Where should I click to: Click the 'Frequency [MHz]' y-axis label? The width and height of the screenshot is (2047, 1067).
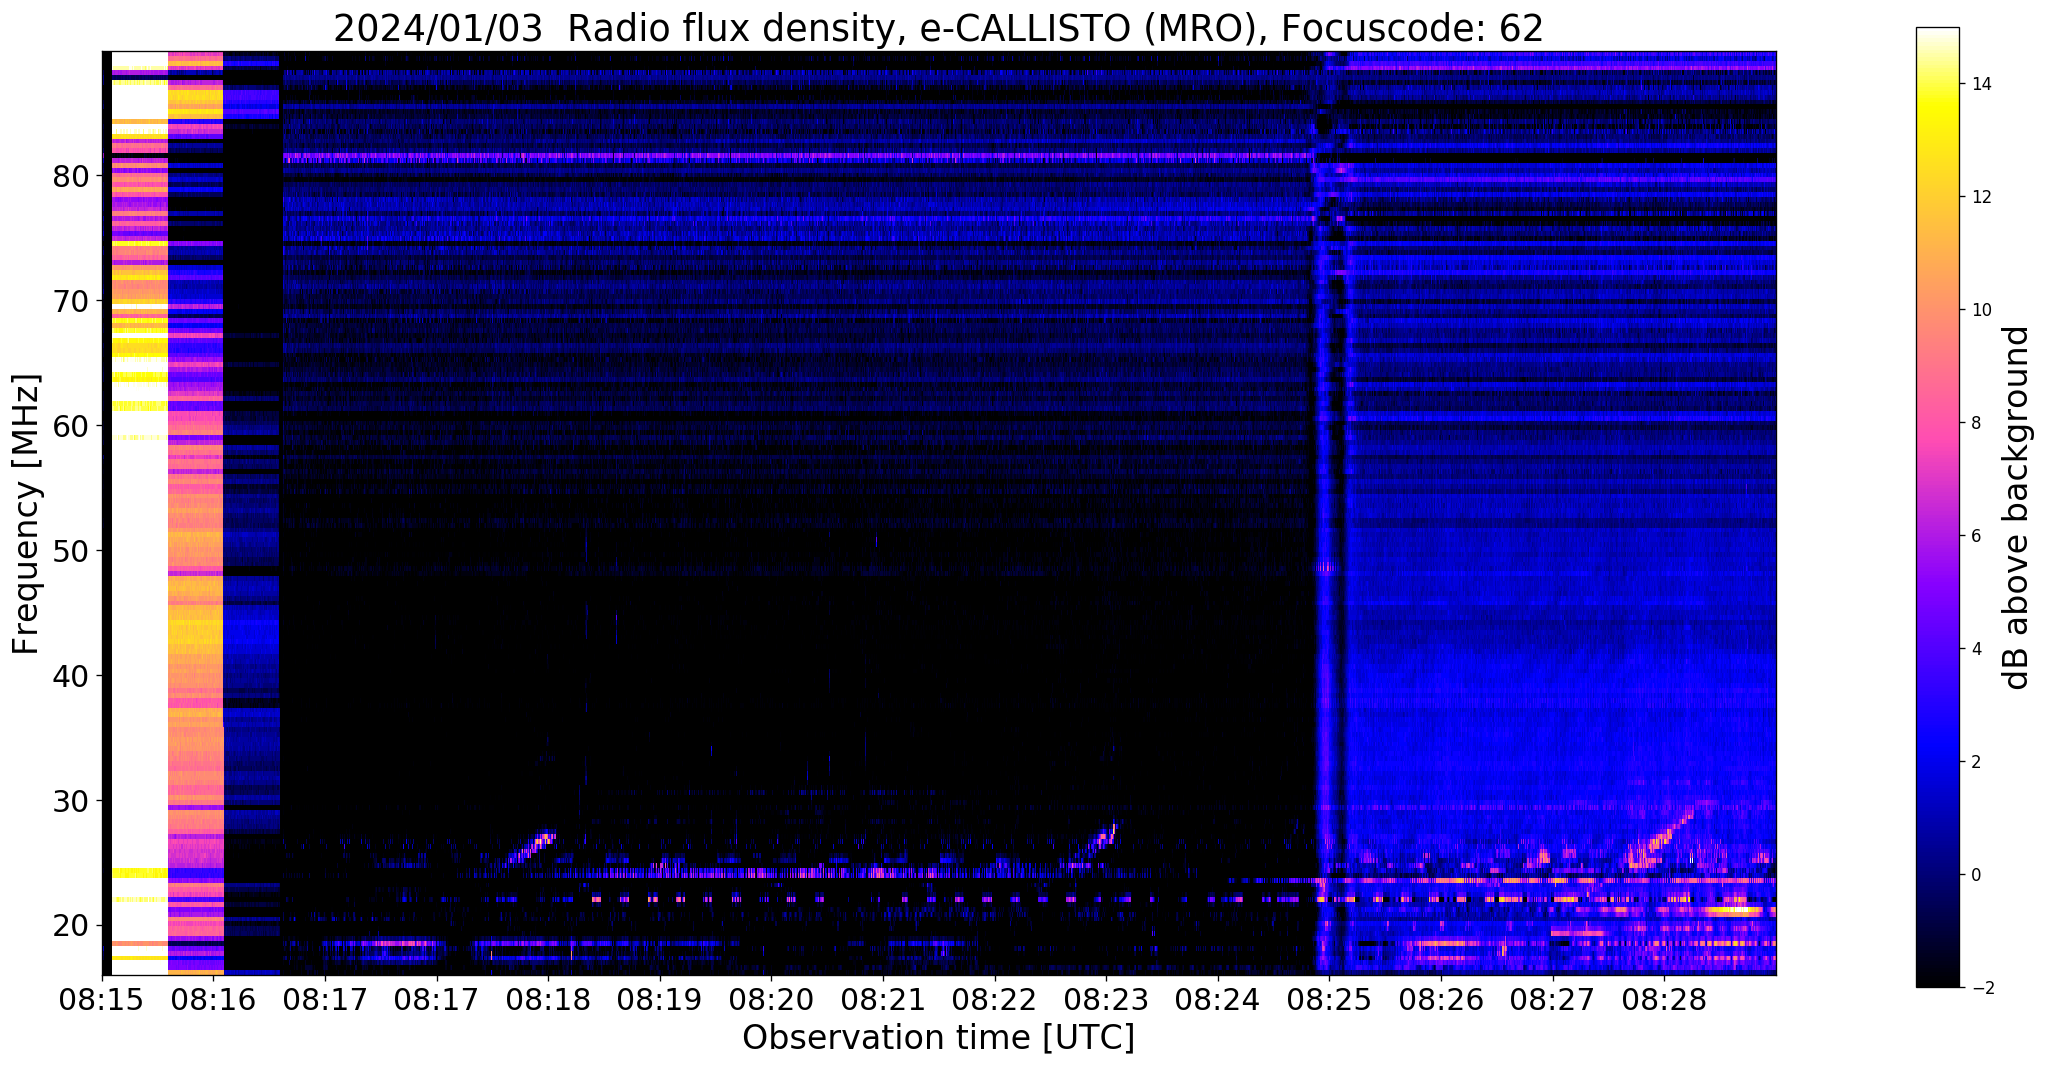(26, 514)
